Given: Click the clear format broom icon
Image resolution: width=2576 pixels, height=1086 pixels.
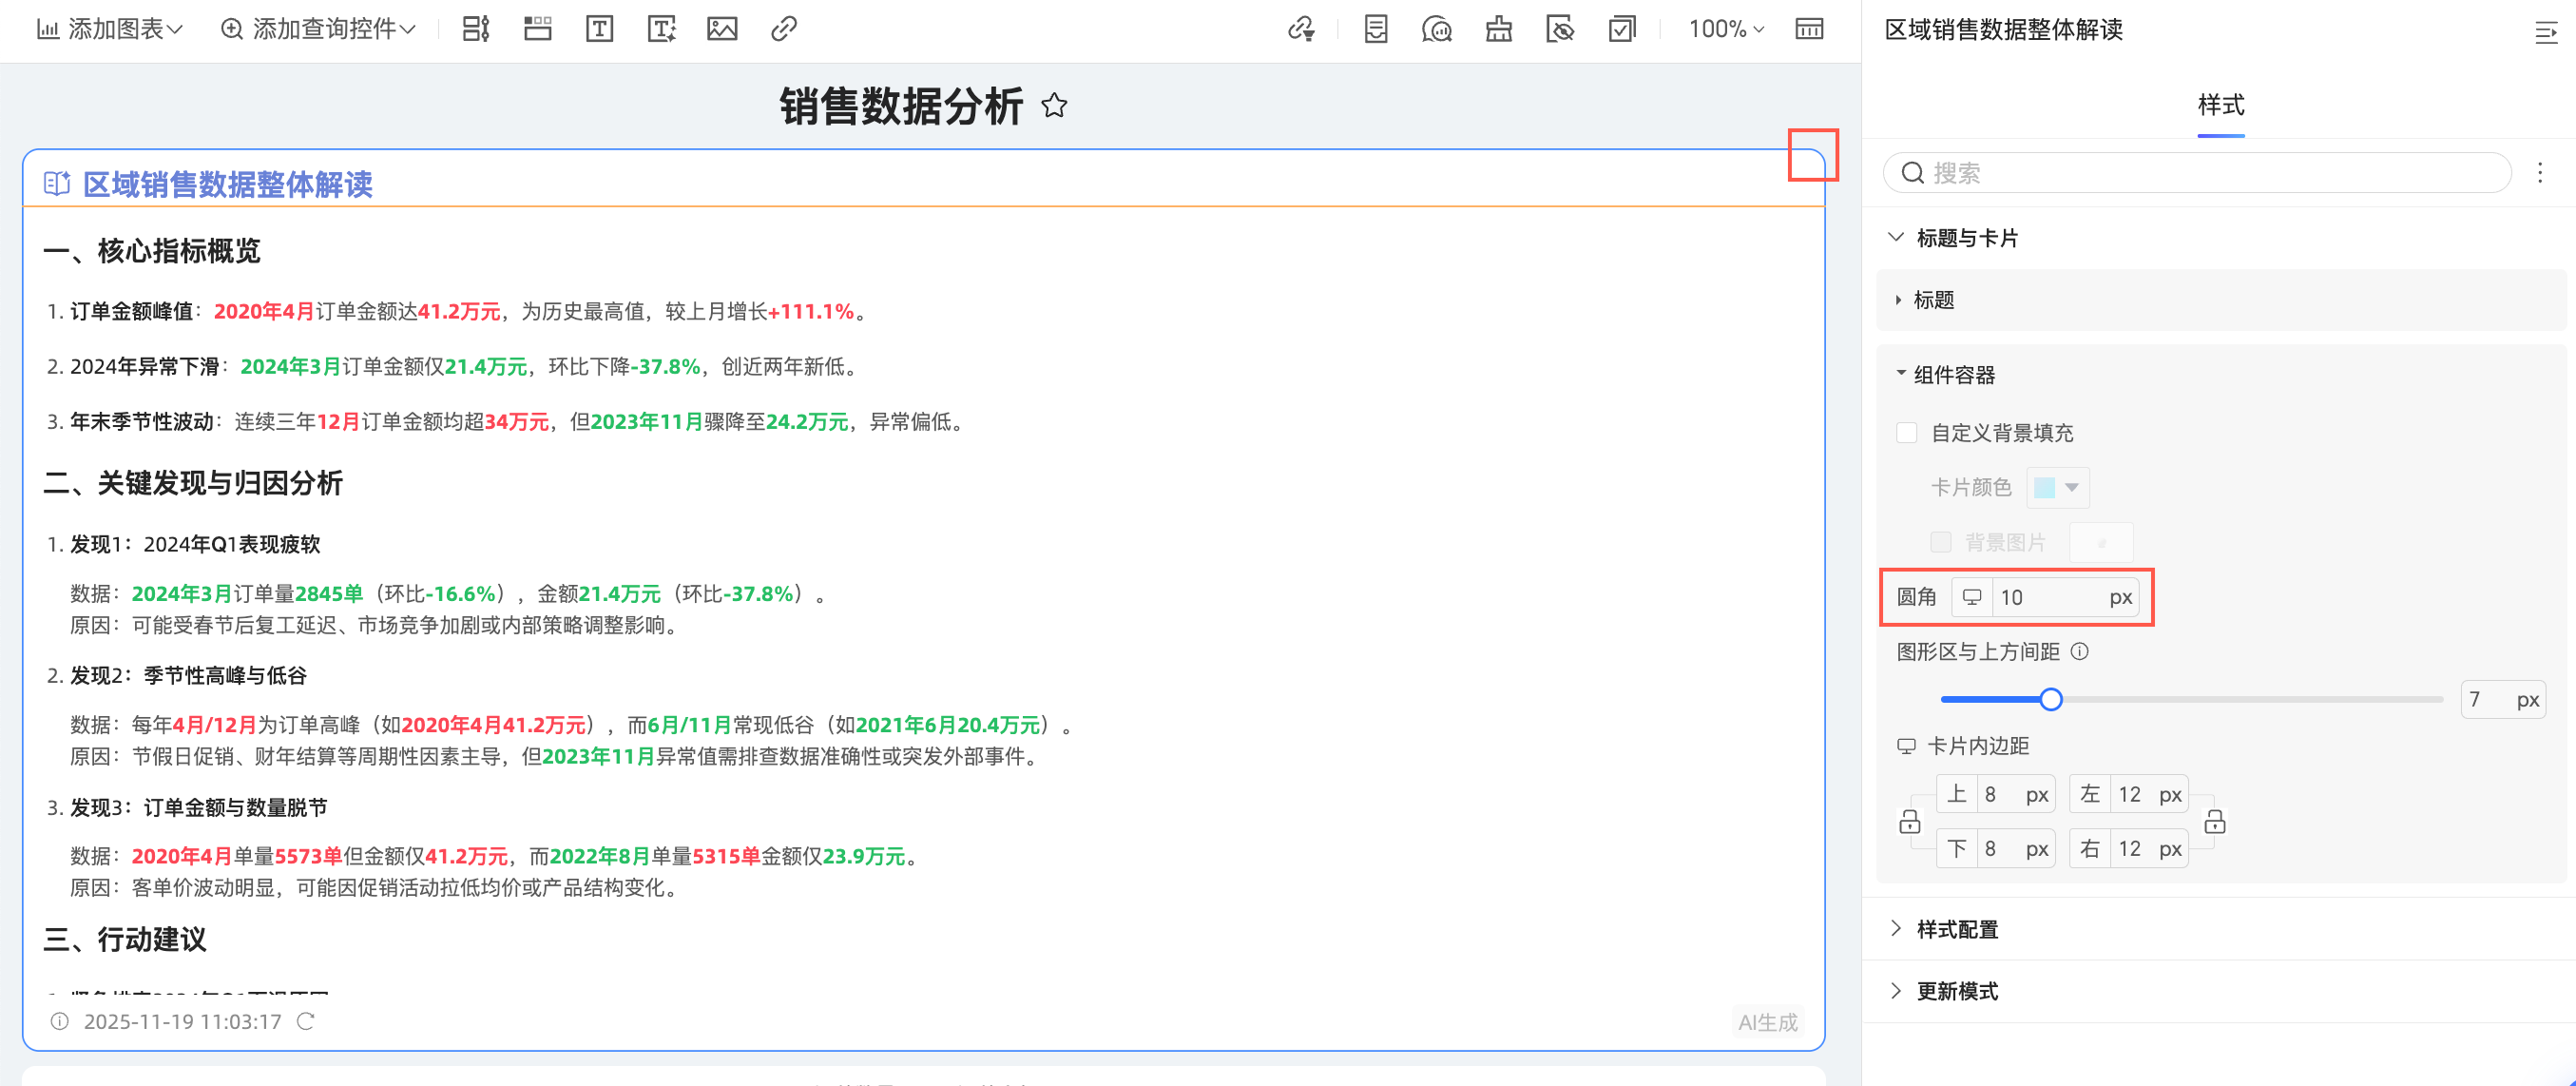Looking at the screenshot, I should click(1498, 29).
